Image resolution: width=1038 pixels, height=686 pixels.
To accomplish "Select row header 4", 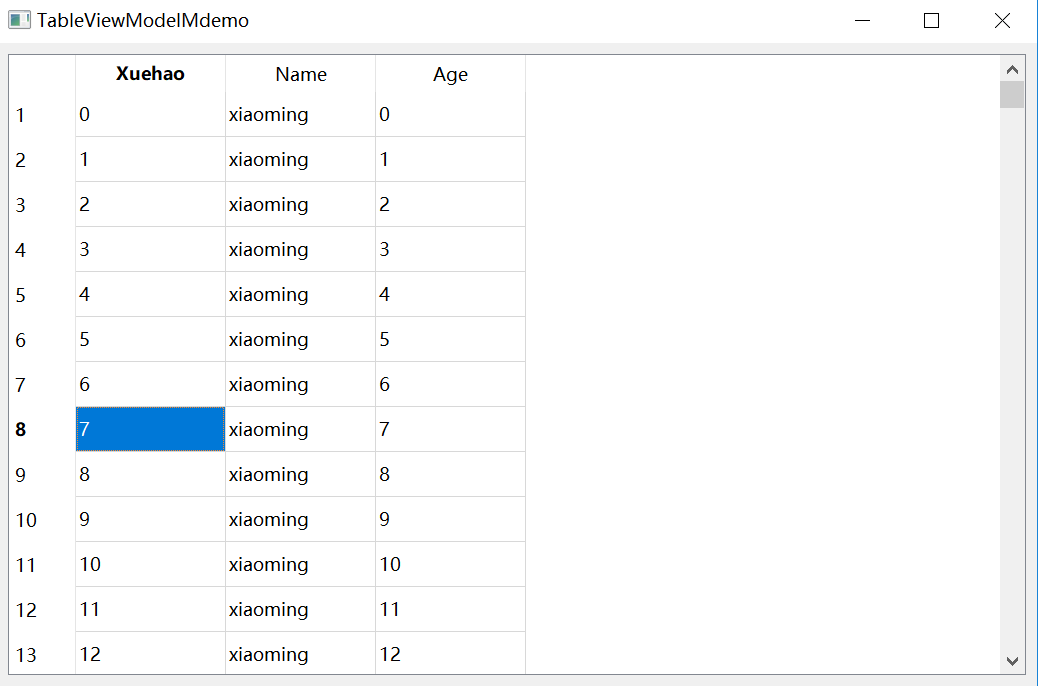I will [x=42, y=250].
